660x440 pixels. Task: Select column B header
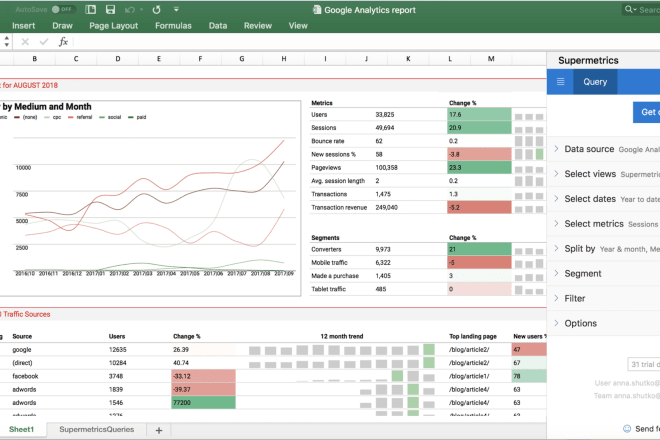click(x=35, y=59)
